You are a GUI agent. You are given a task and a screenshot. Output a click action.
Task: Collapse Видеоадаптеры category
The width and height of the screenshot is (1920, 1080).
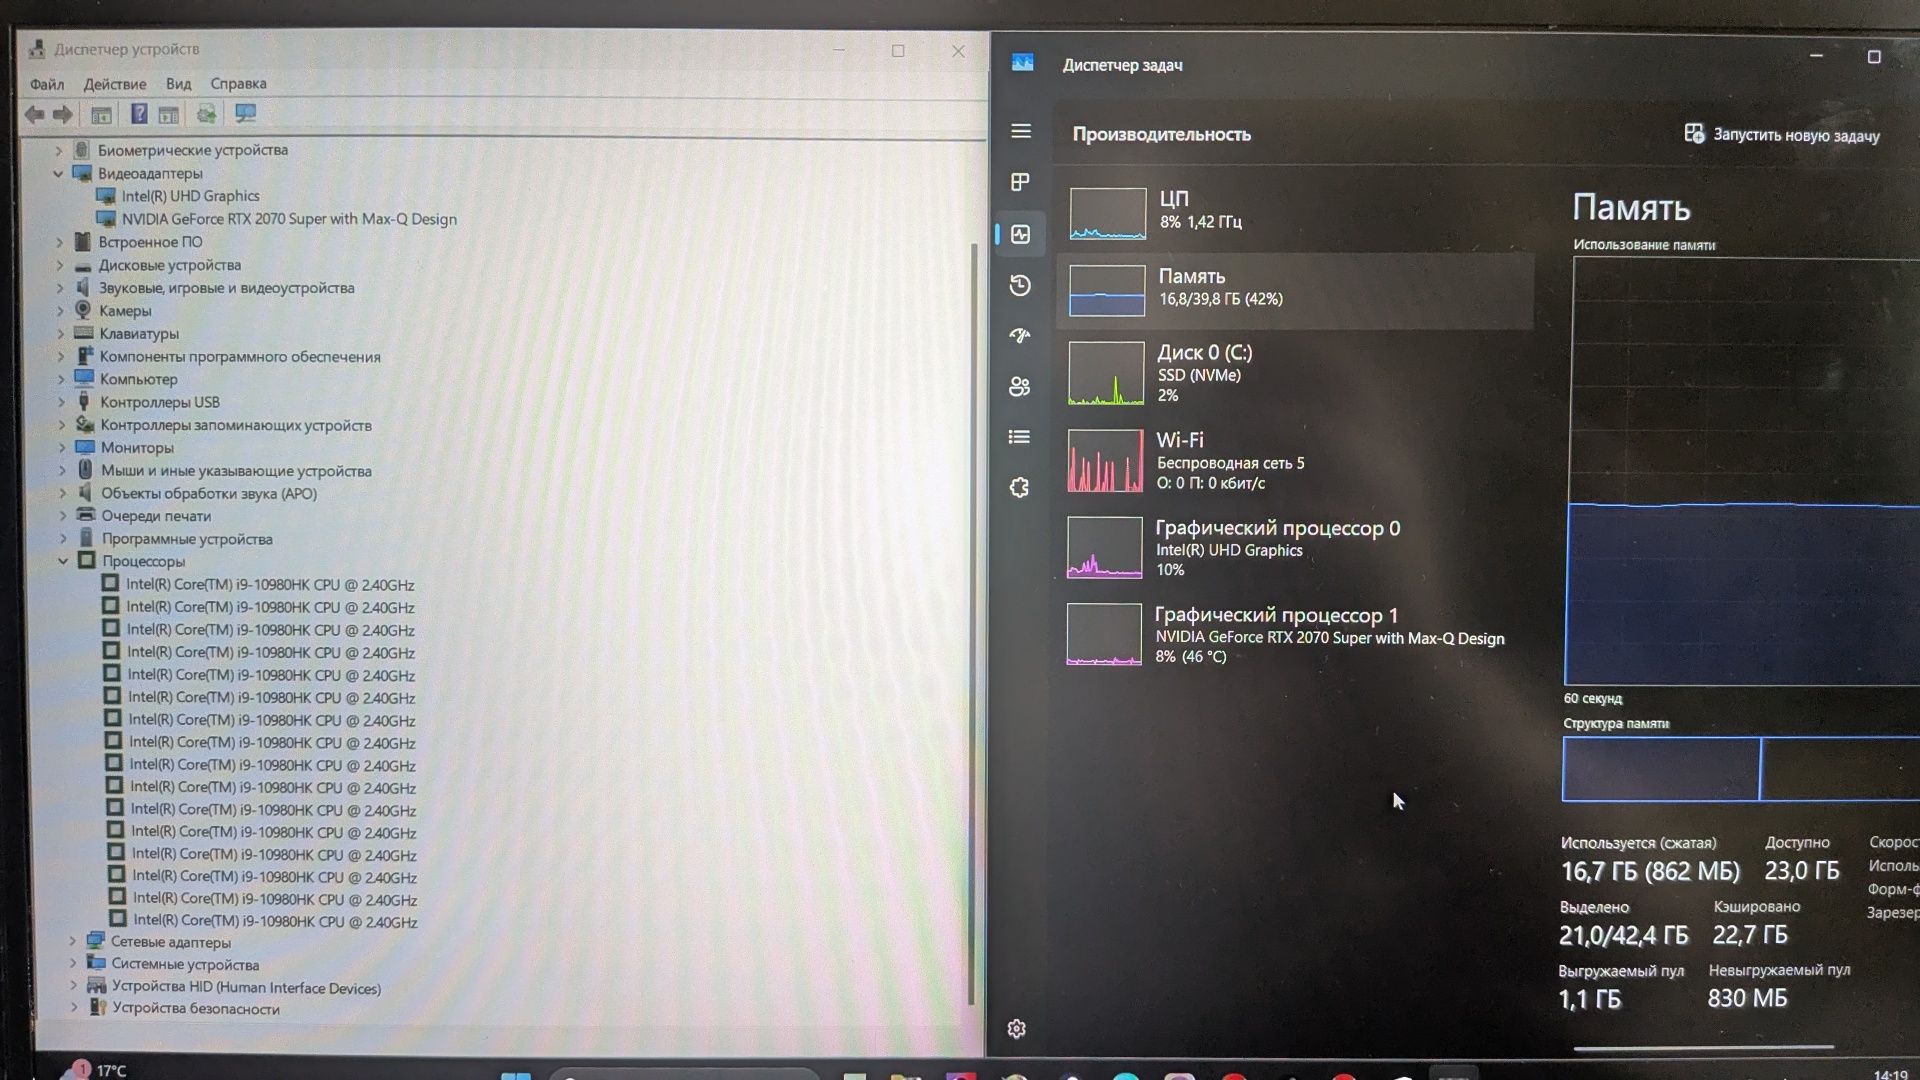click(58, 173)
